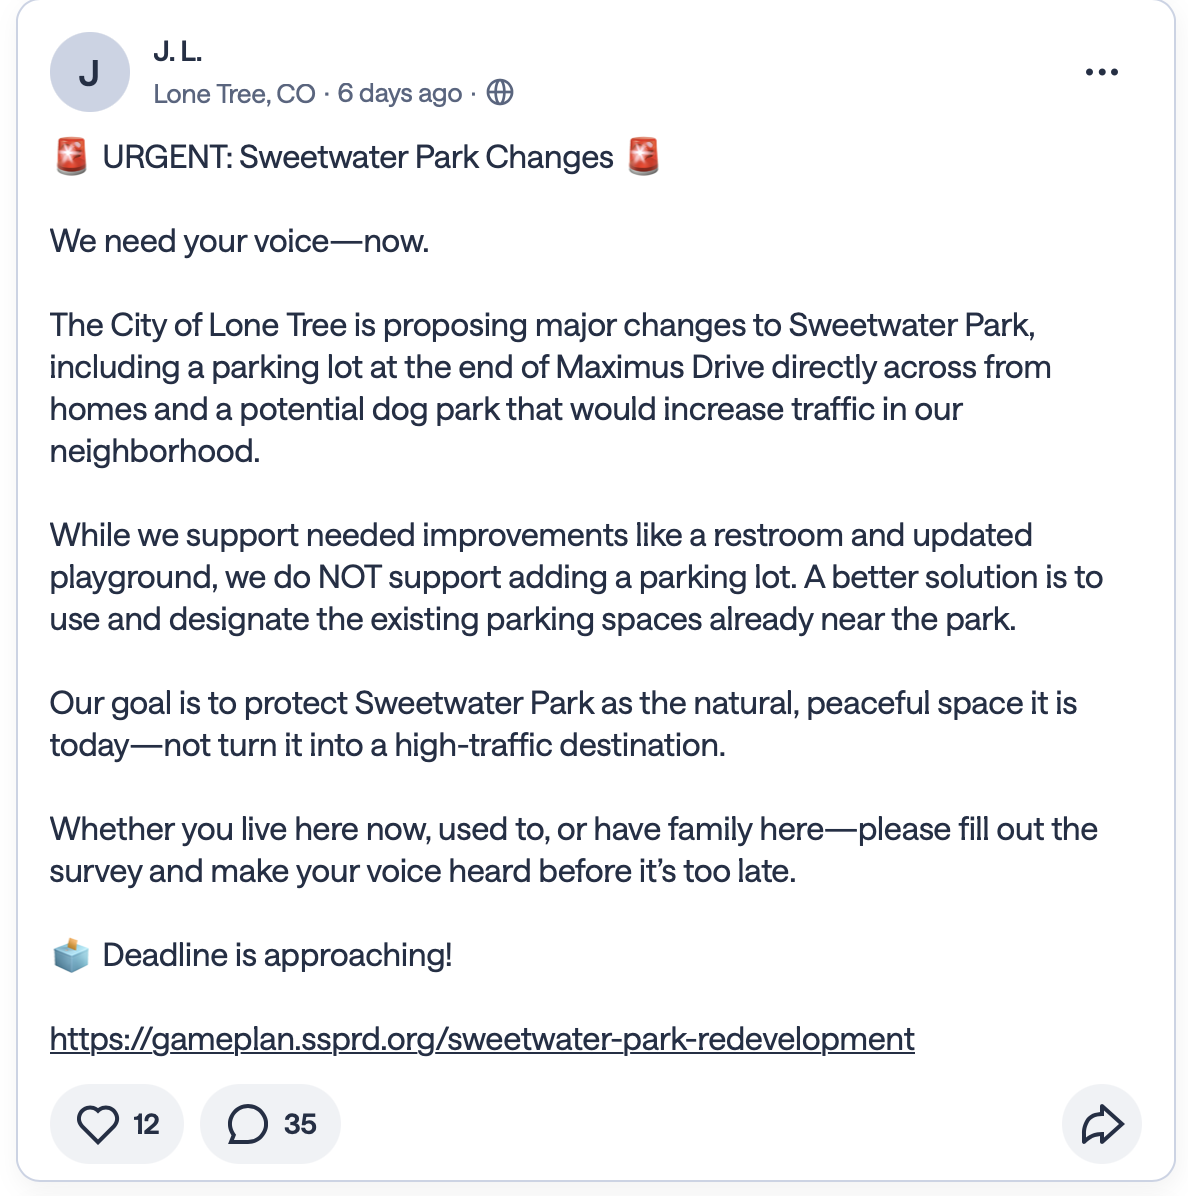Open the Sweetwater Park redevelopment link
The width and height of the screenshot is (1188, 1196).
coord(481,1039)
